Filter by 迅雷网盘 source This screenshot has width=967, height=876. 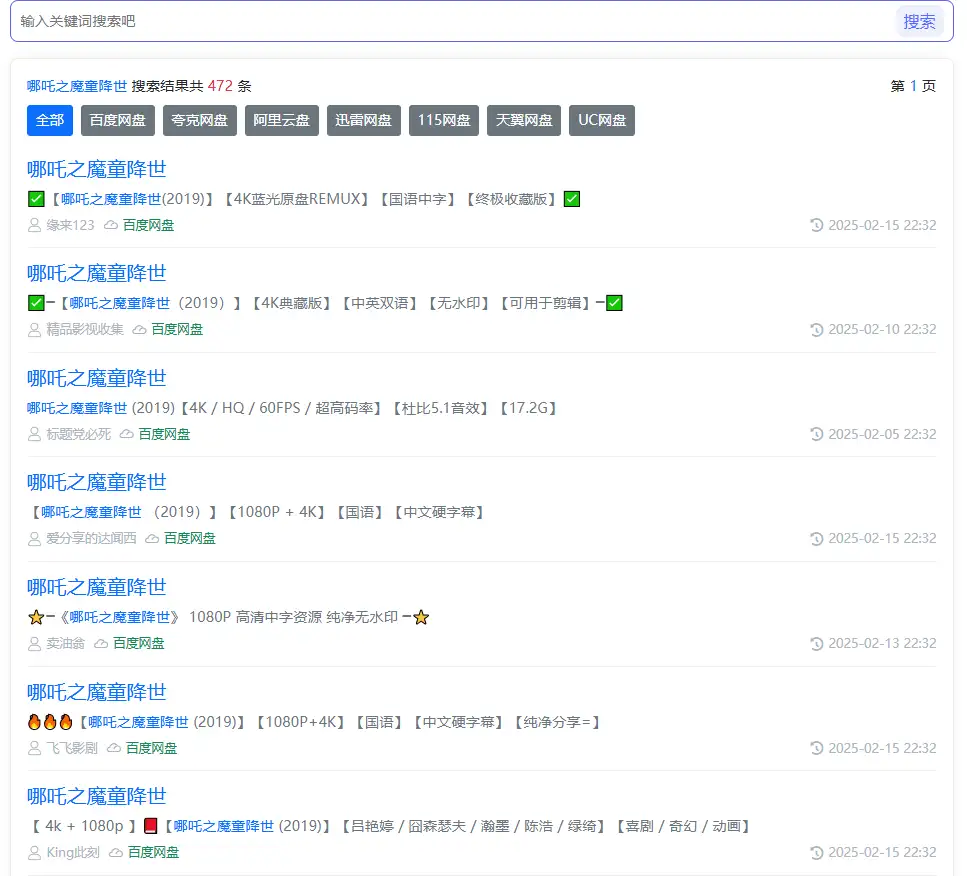coord(363,121)
